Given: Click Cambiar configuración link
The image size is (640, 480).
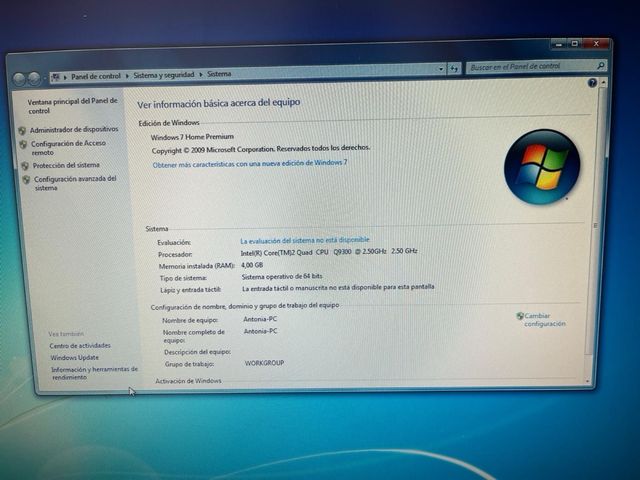Looking at the screenshot, I should 545,320.
